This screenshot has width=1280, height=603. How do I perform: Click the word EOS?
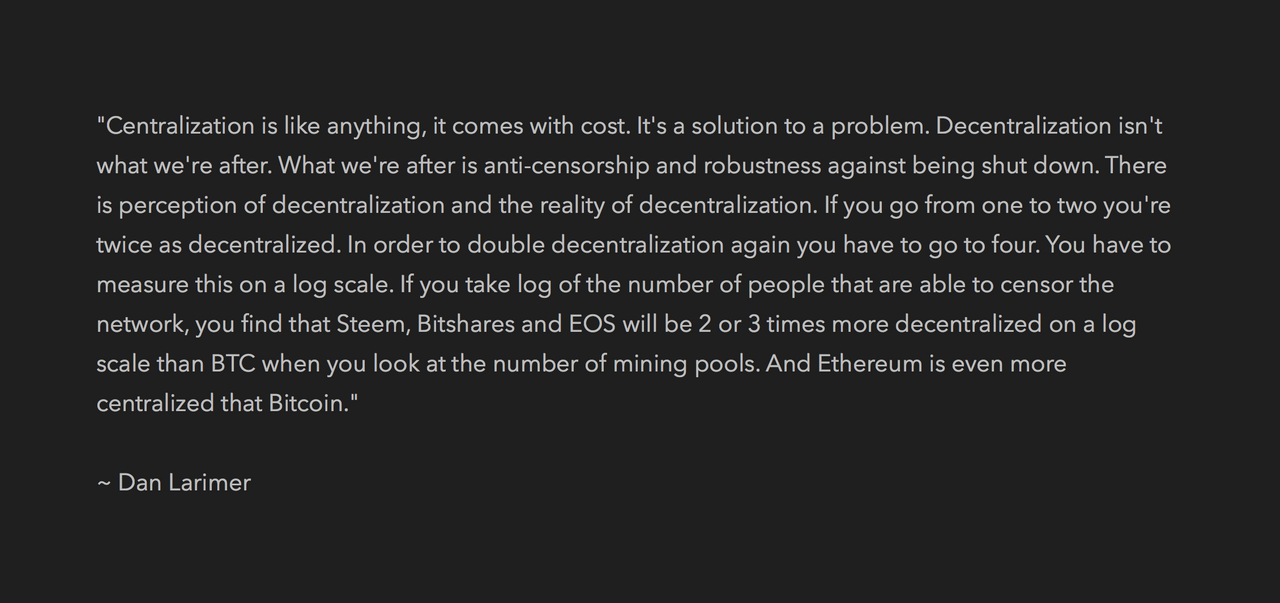(591, 324)
